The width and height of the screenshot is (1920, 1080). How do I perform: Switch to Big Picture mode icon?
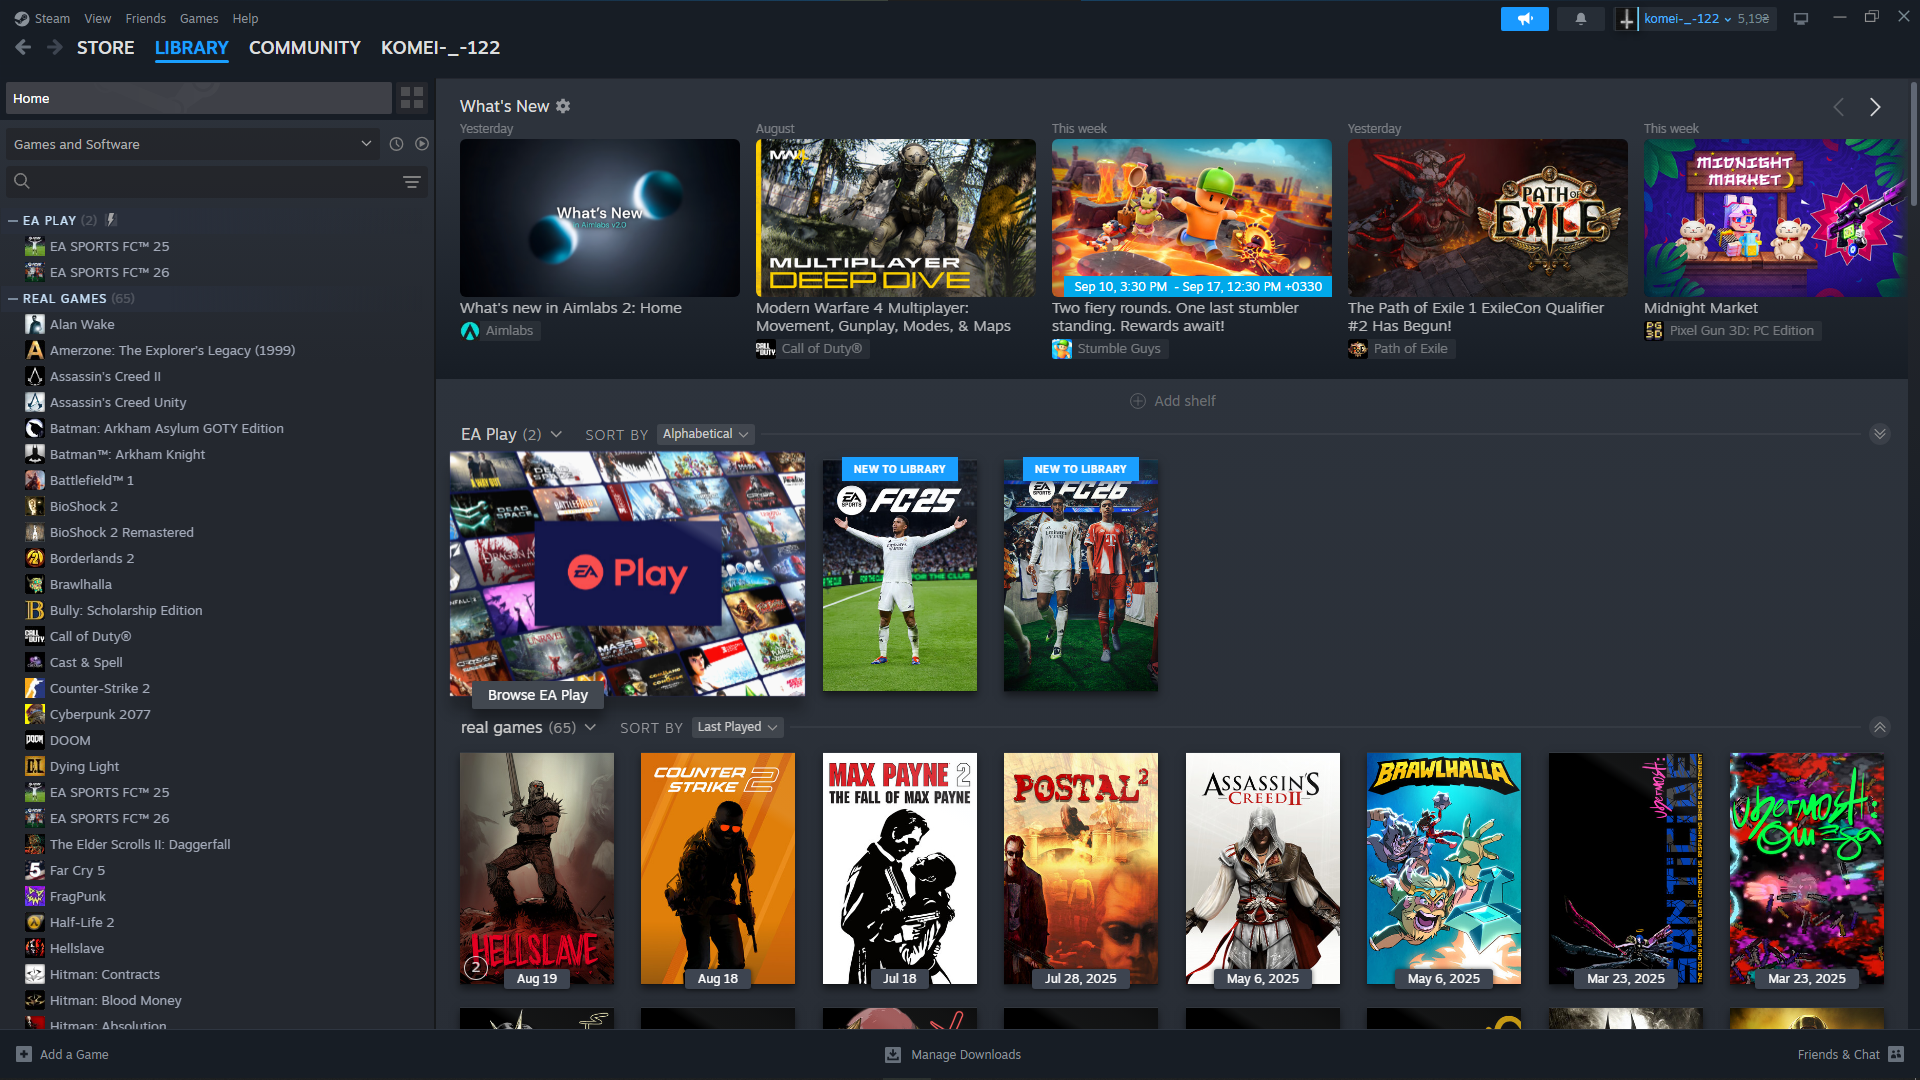pyautogui.click(x=1801, y=19)
